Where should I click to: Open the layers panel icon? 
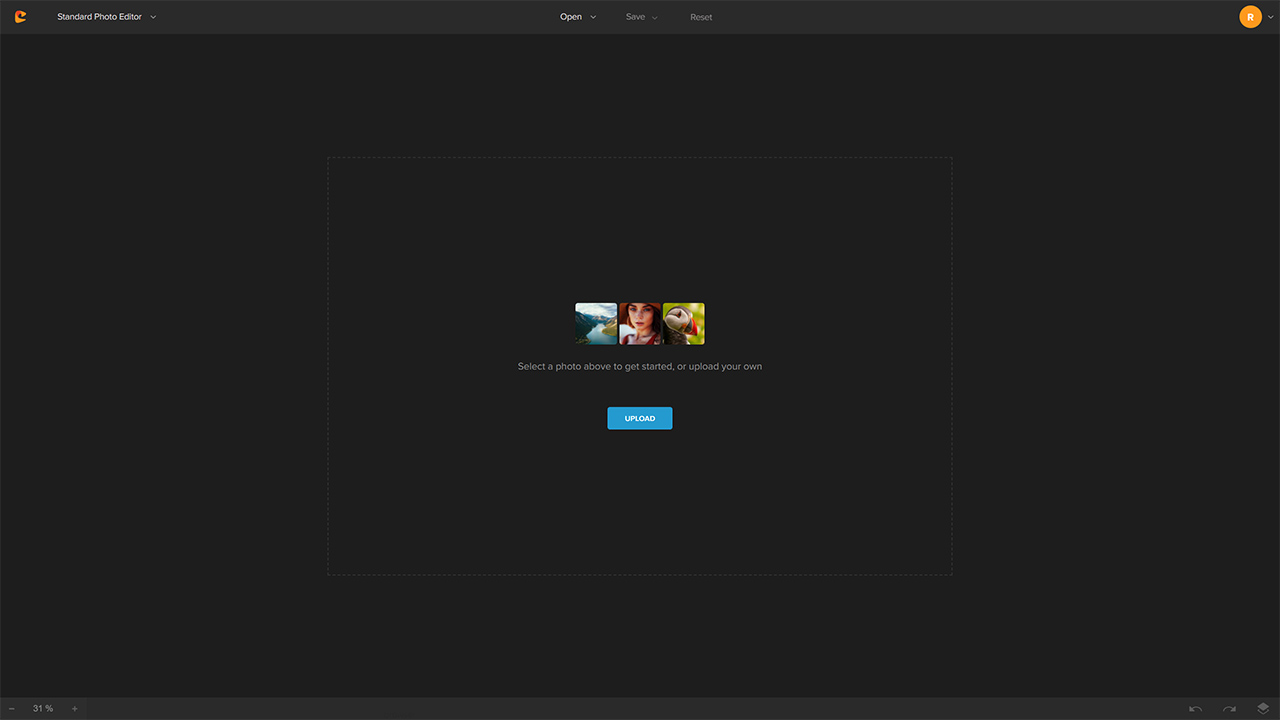coord(1263,709)
